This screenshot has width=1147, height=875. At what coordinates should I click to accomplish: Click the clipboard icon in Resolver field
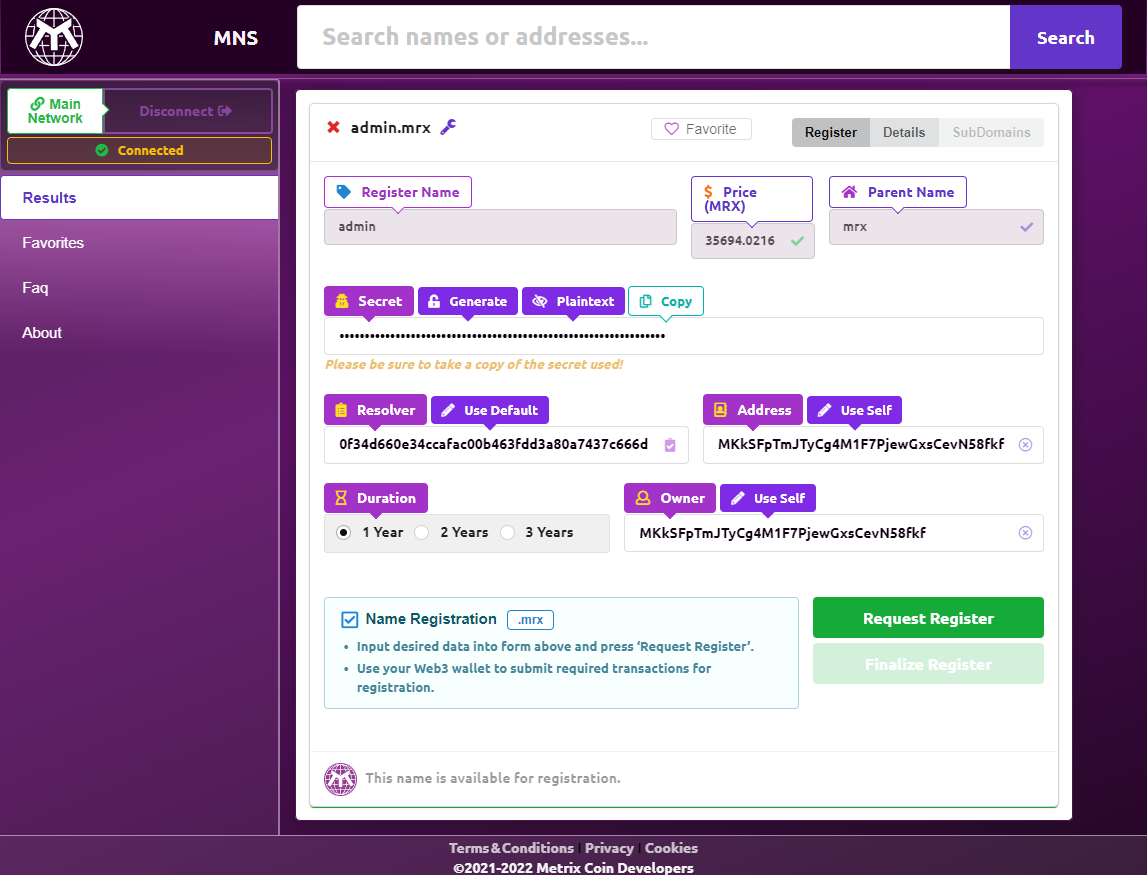tap(669, 445)
